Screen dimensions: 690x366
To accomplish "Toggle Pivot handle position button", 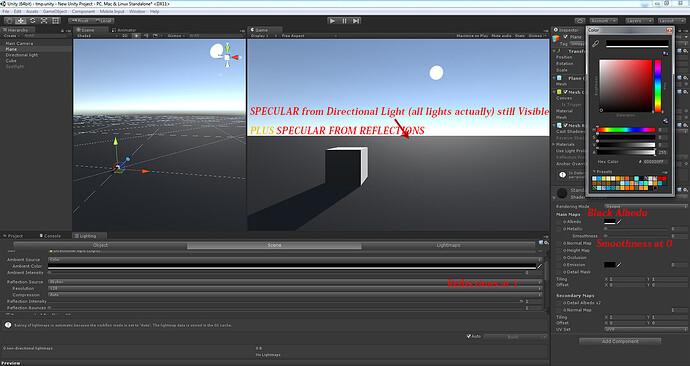I will tap(80, 21).
